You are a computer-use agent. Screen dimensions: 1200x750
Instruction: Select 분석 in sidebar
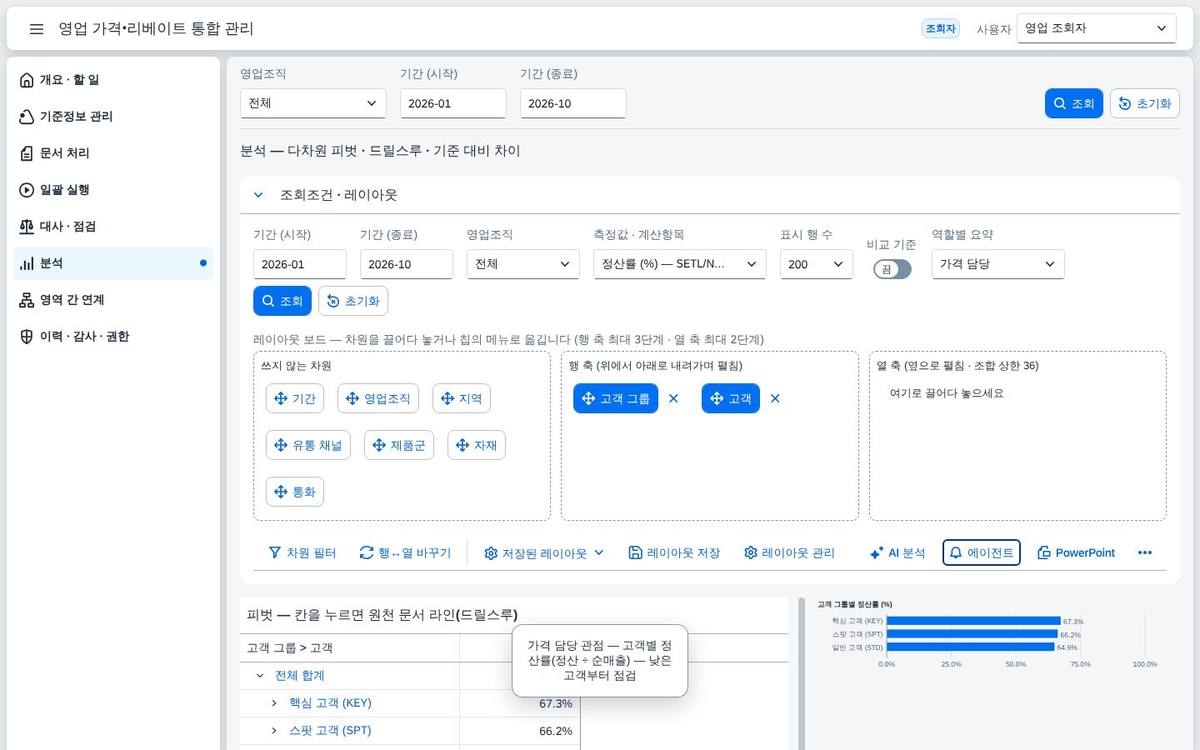113,263
